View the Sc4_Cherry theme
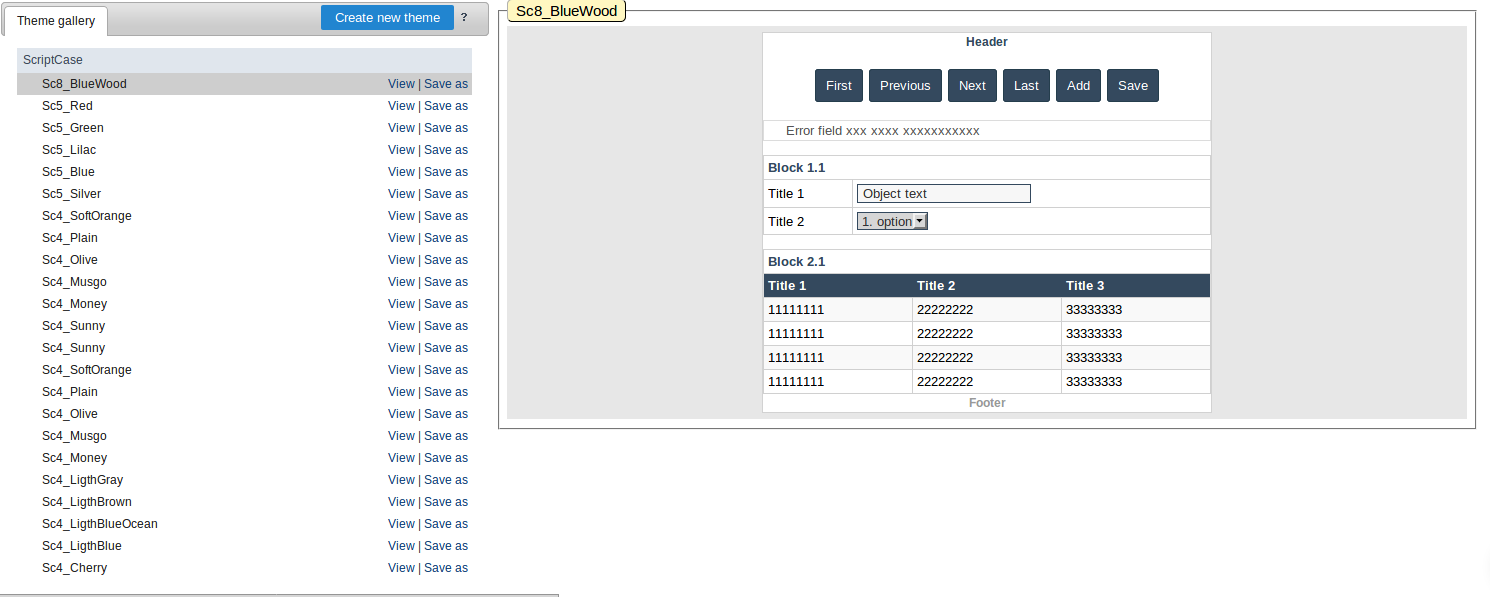The image size is (1490, 597). [401, 568]
